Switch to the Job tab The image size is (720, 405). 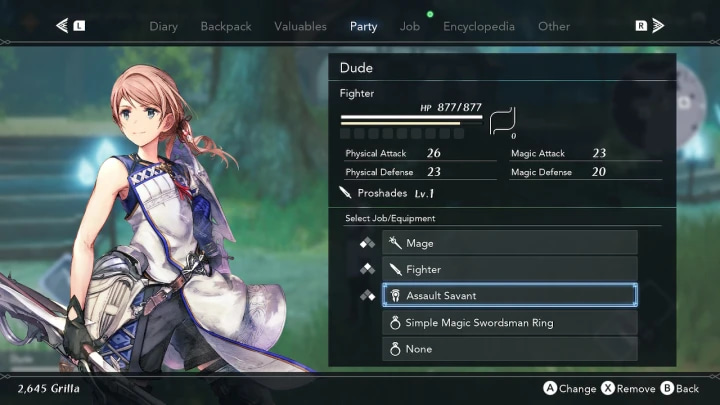click(x=410, y=27)
